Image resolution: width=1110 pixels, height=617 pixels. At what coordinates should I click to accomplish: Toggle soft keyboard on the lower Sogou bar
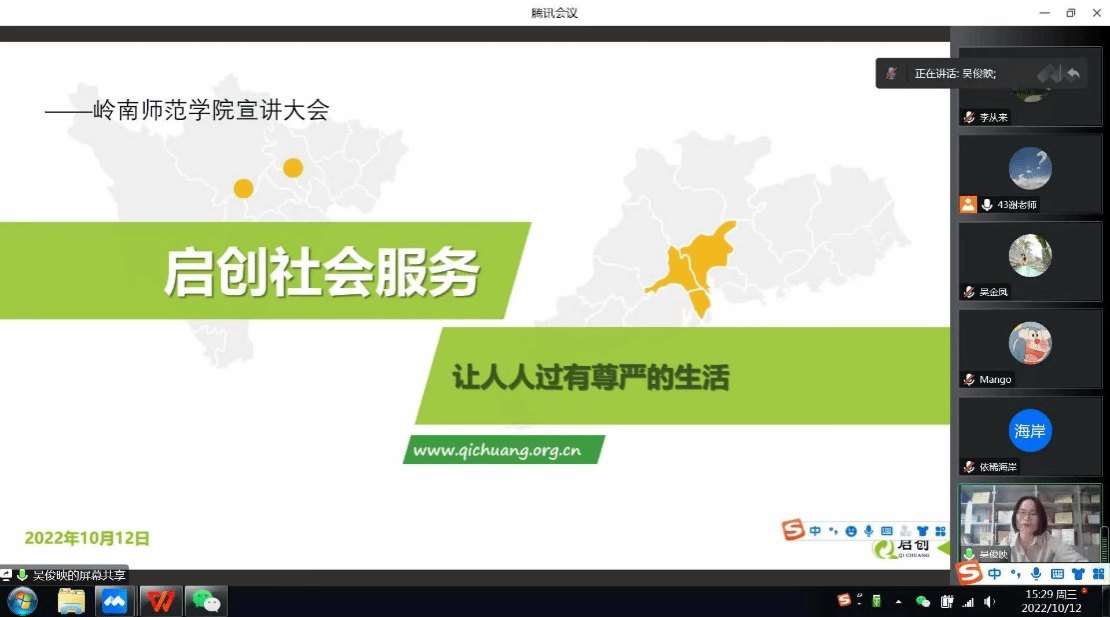click(x=1057, y=574)
